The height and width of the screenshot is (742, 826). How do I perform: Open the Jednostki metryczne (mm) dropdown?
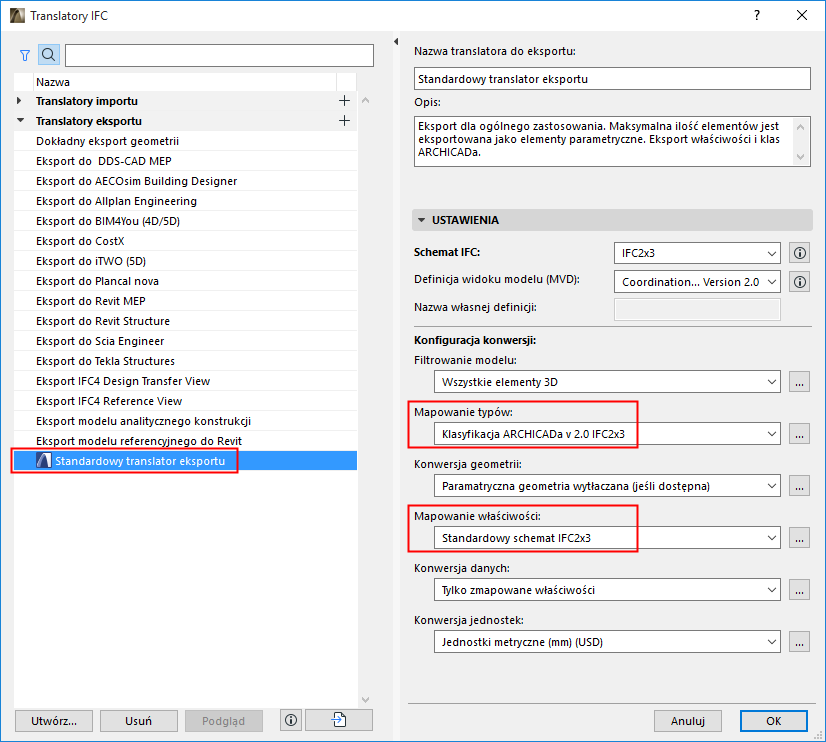click(x=607, y=642)
